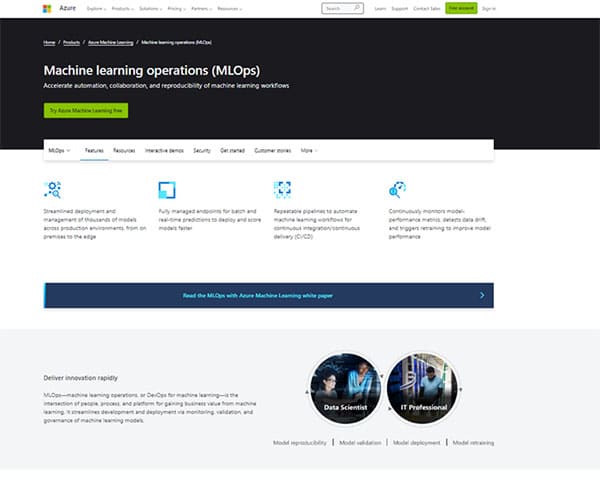Click the repeatable pipelines icon
Image resolution: width=600 pixels, height=483 pixels.
(x=282, y=190)
